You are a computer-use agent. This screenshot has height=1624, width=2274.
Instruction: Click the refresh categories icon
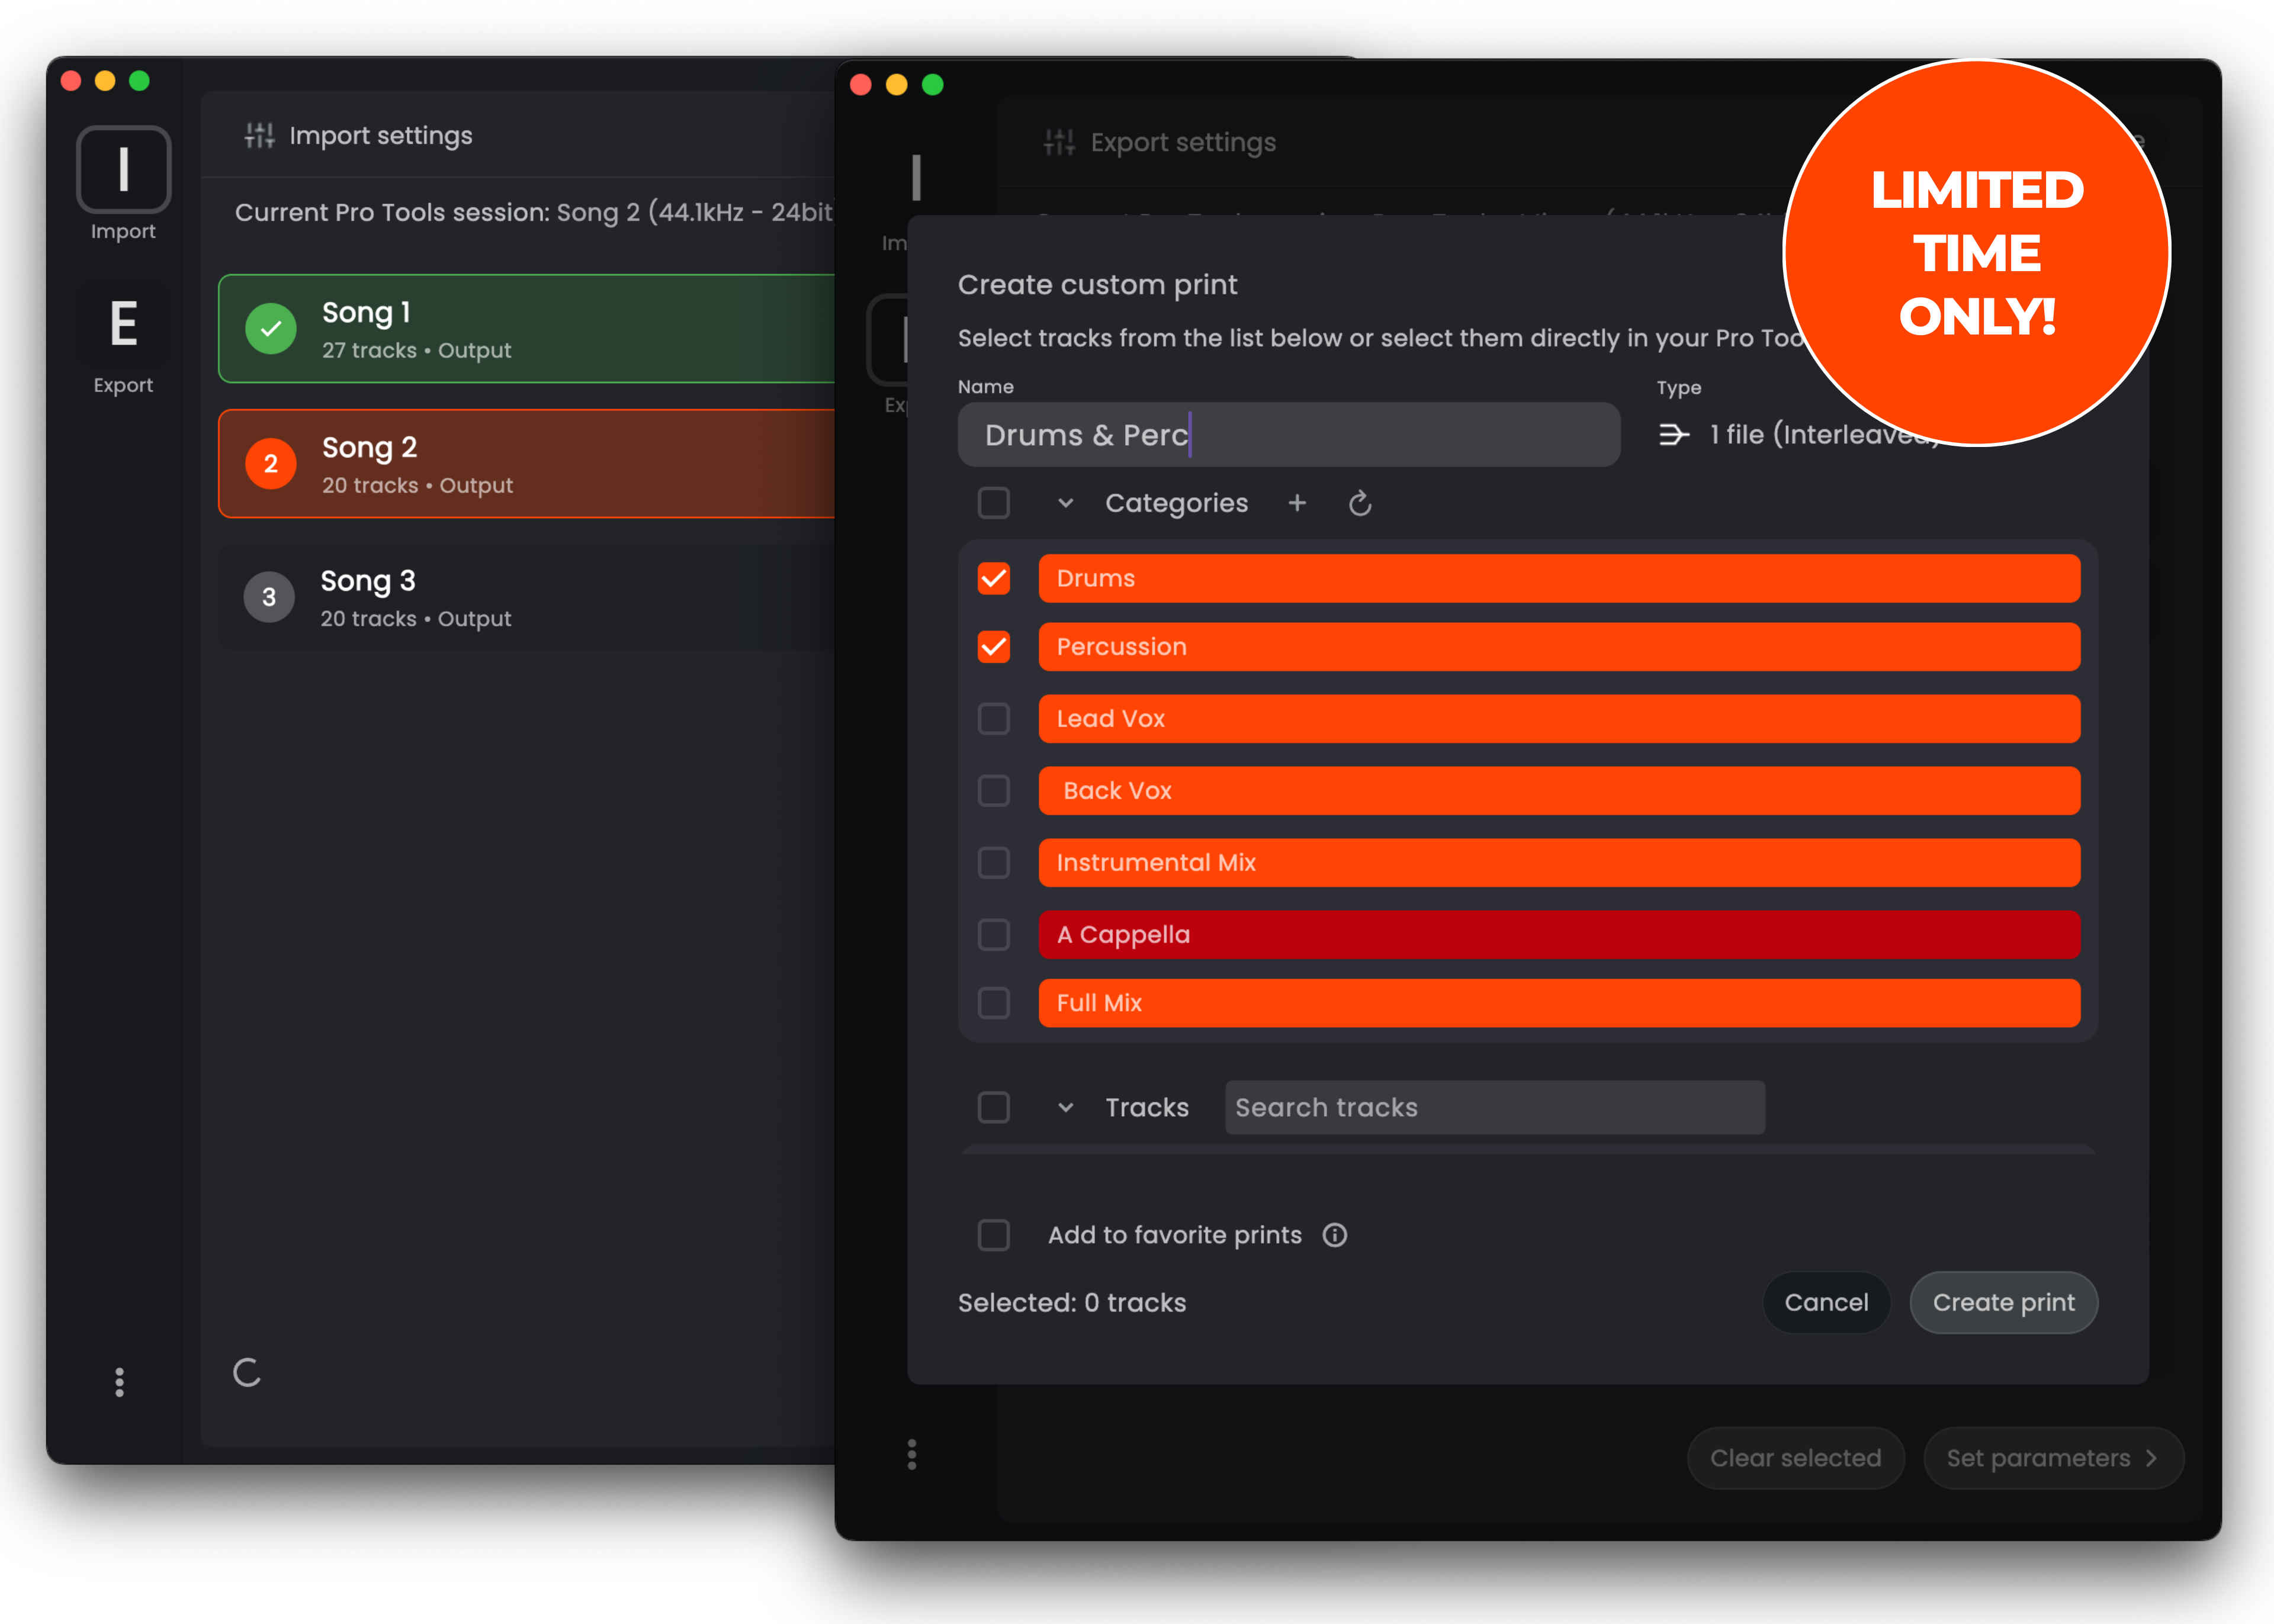pyautogui.click(x=1359, y=503)
